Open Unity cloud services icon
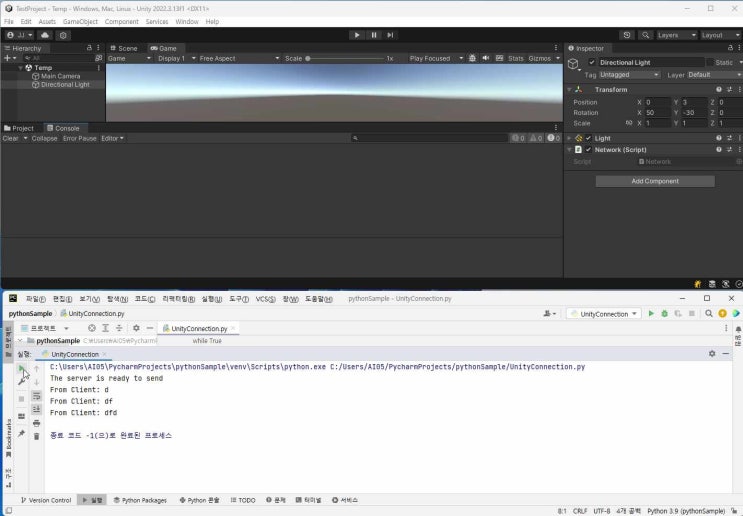The height and width of the screenshot is (516, 743). (44, 35)
